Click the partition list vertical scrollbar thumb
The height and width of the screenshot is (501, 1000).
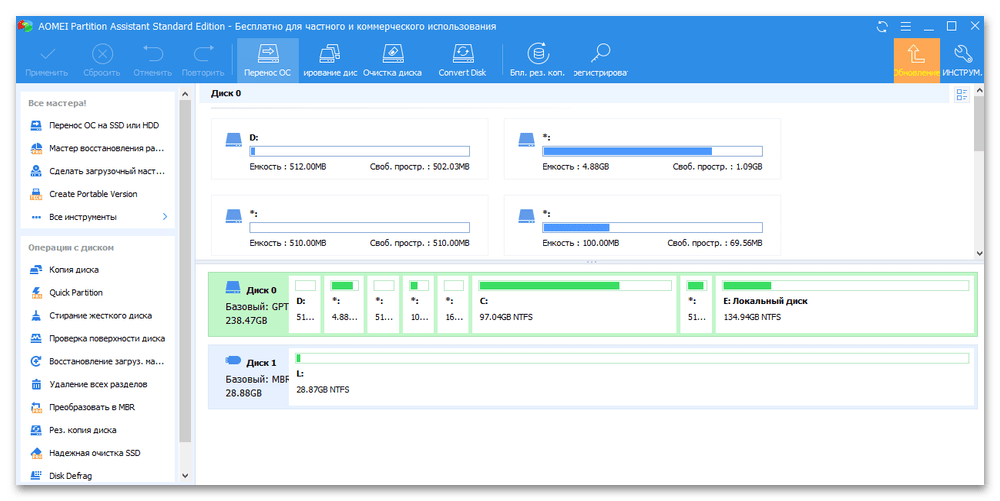[980, 122]
